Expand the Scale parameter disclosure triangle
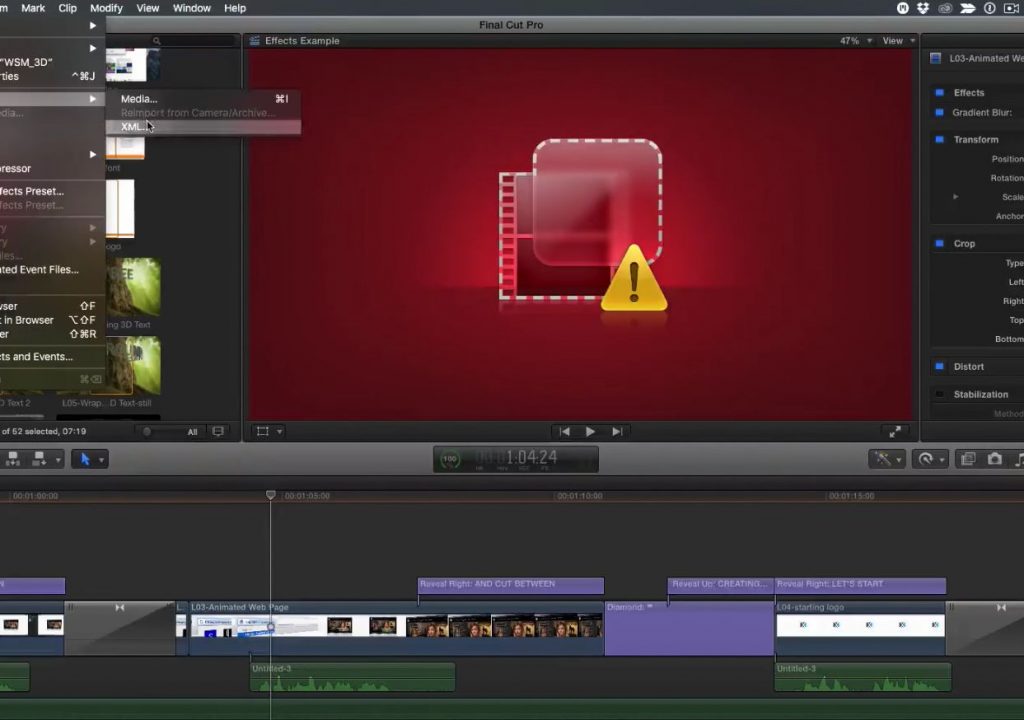The height and width of the screenshot is (720, 1024). (955, 197)
